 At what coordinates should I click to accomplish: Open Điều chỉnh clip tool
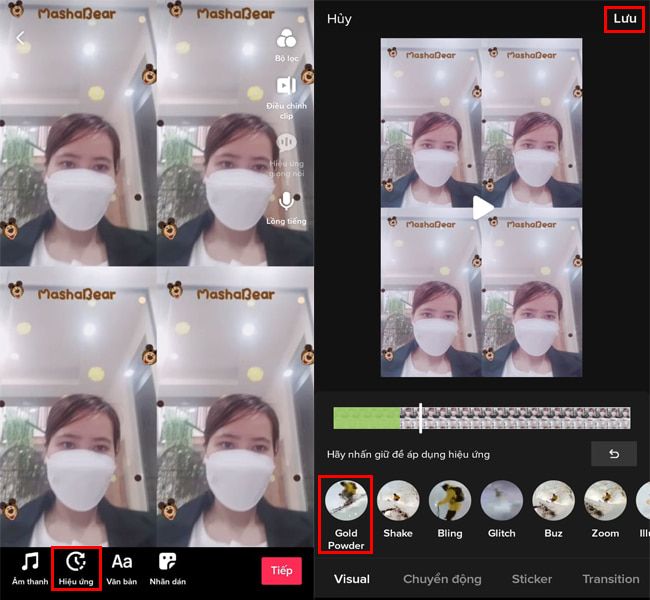[x=287, y=88]
